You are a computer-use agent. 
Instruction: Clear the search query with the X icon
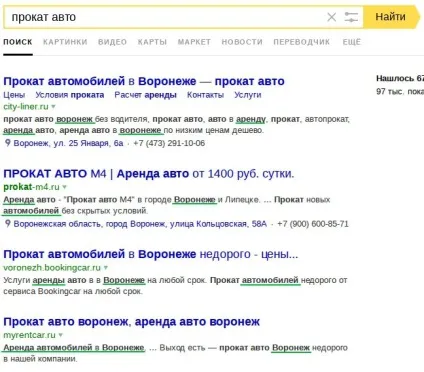(x=331, y=17)
